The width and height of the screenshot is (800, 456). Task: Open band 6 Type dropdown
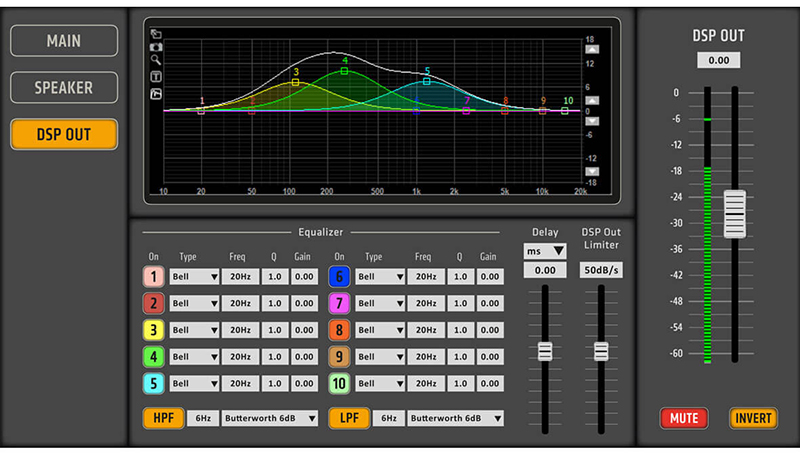[x=380, y=276]
